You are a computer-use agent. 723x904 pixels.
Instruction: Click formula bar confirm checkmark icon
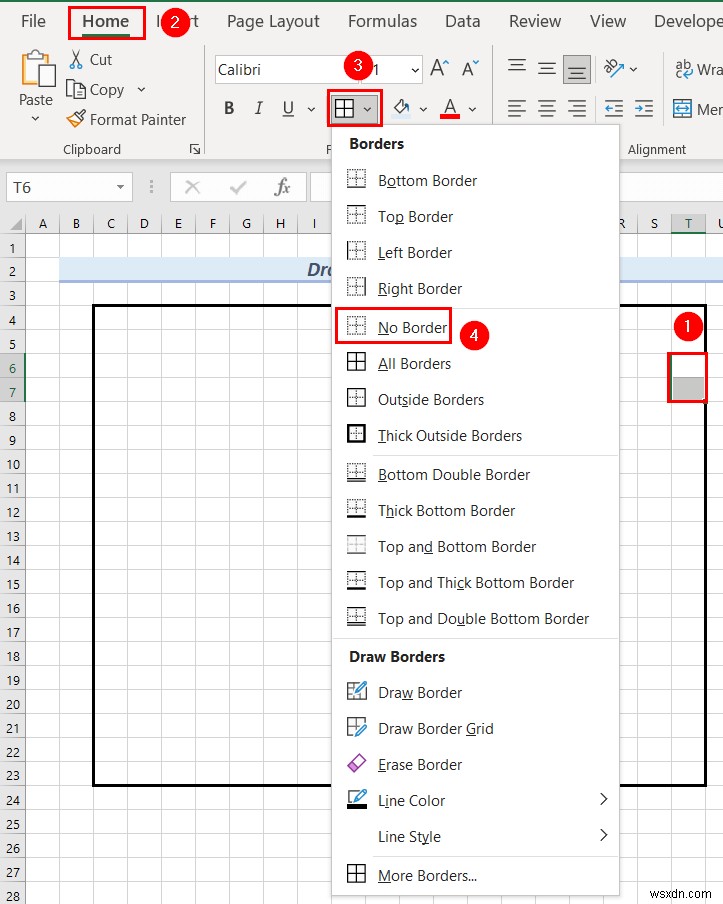238,187
